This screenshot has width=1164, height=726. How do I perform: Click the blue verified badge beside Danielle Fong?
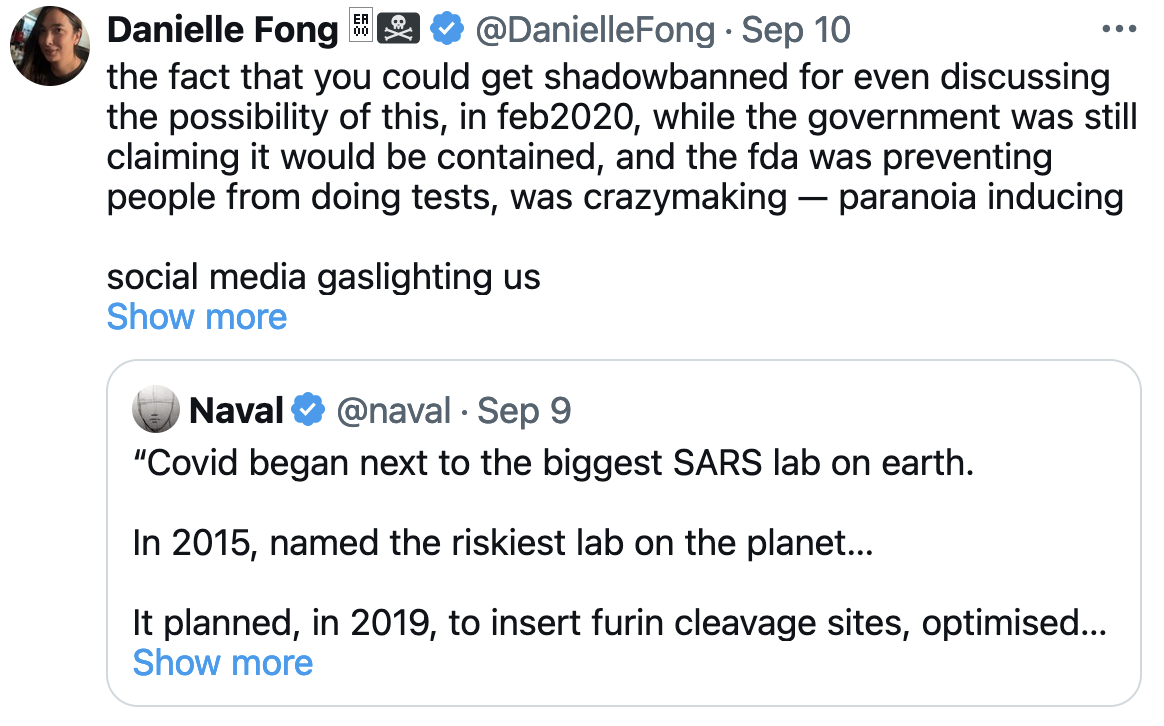coord(446,31)
